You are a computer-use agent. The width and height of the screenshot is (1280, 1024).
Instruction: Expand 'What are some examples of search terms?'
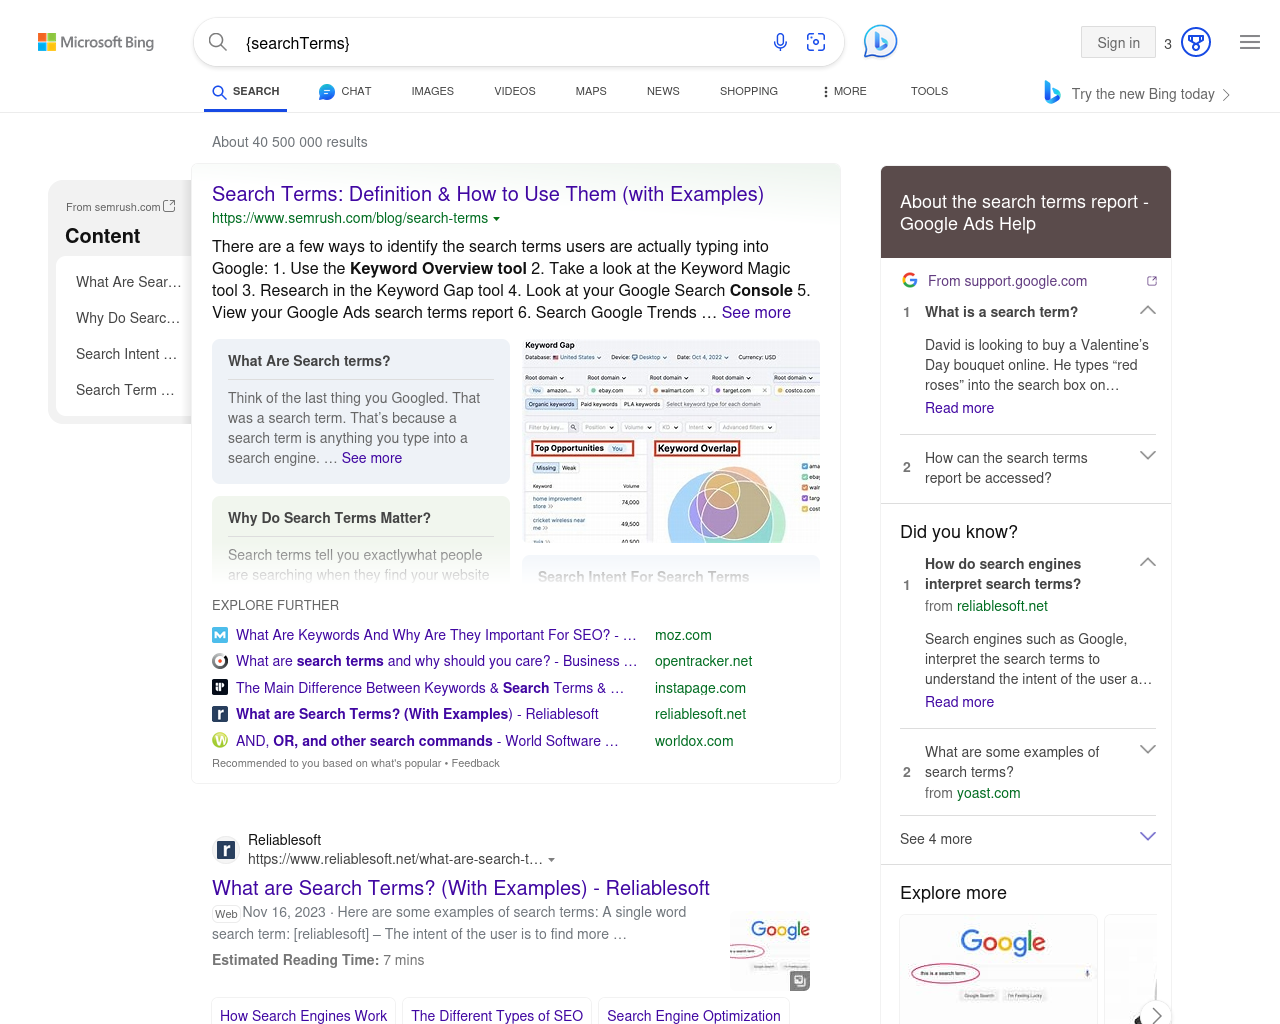point(1148,750)
